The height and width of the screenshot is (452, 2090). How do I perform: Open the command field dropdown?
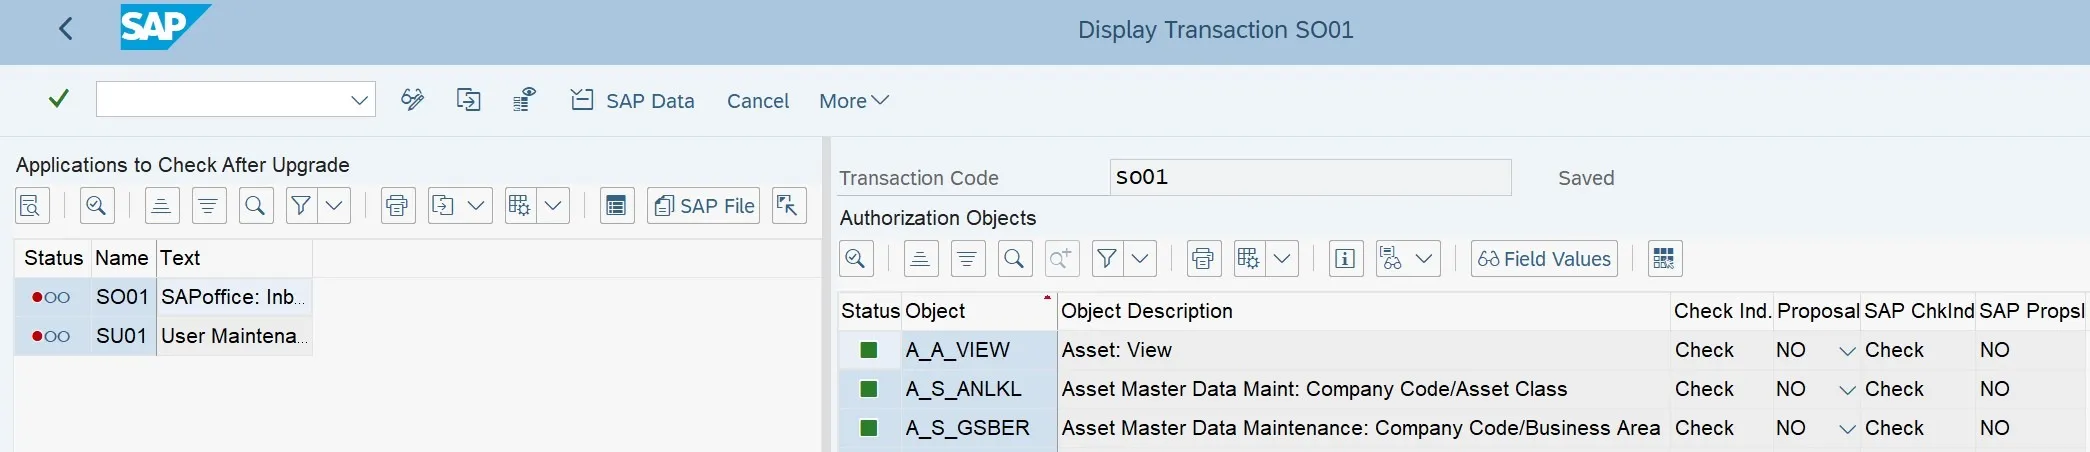tap(360, 100)
